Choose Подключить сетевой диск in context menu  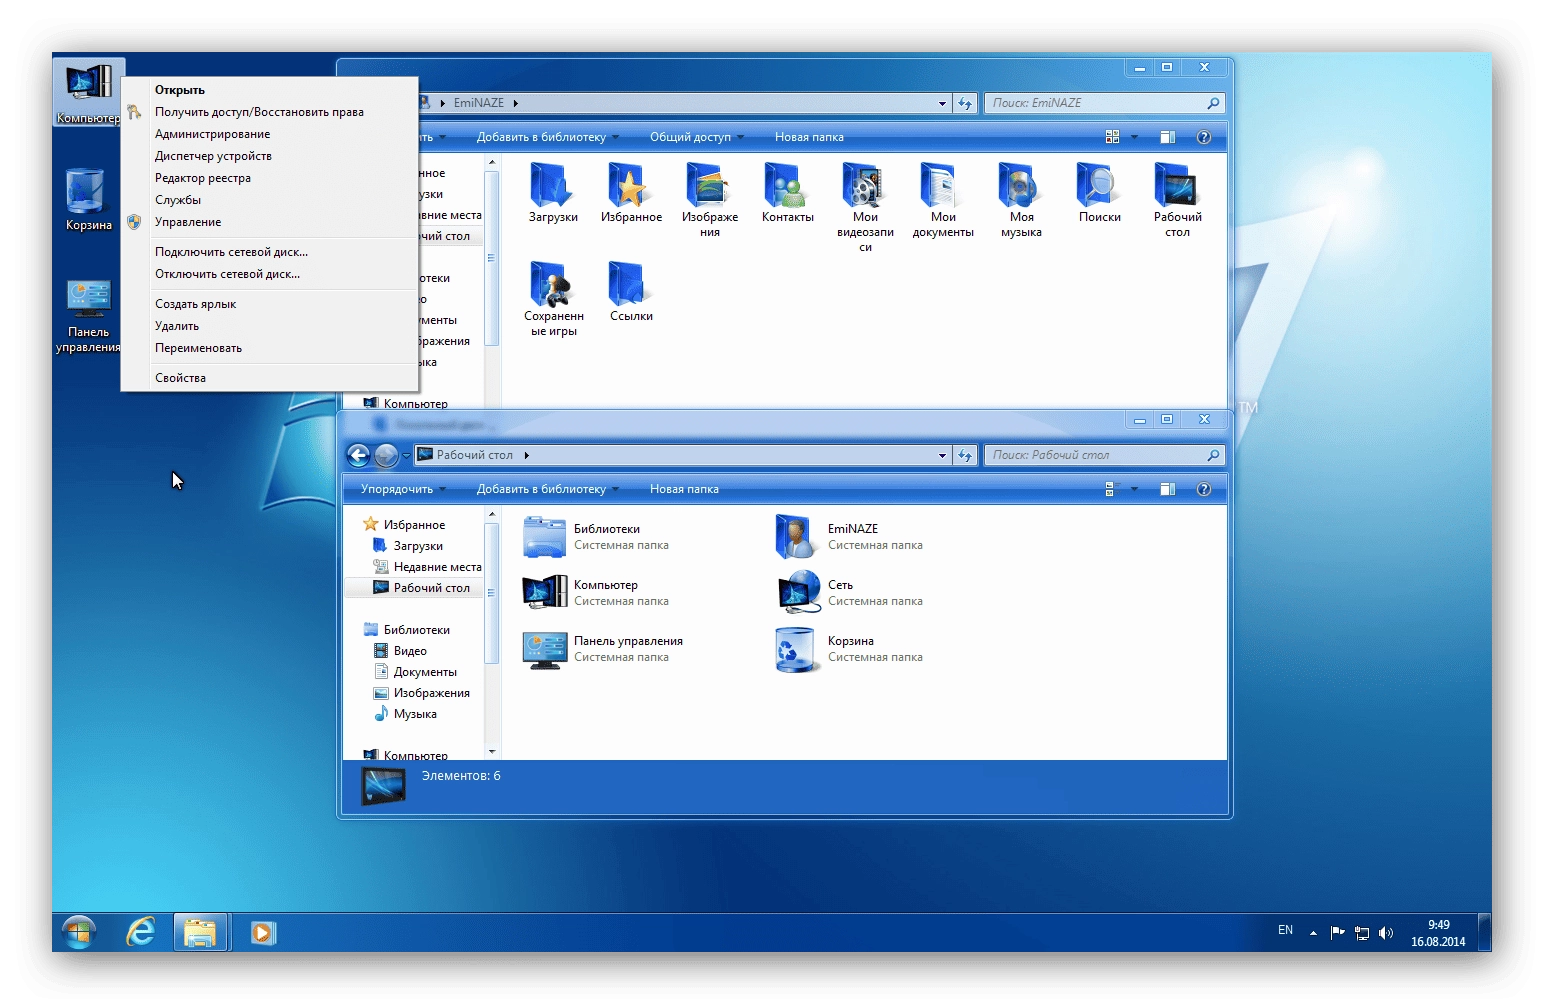[x=269, y=252]
